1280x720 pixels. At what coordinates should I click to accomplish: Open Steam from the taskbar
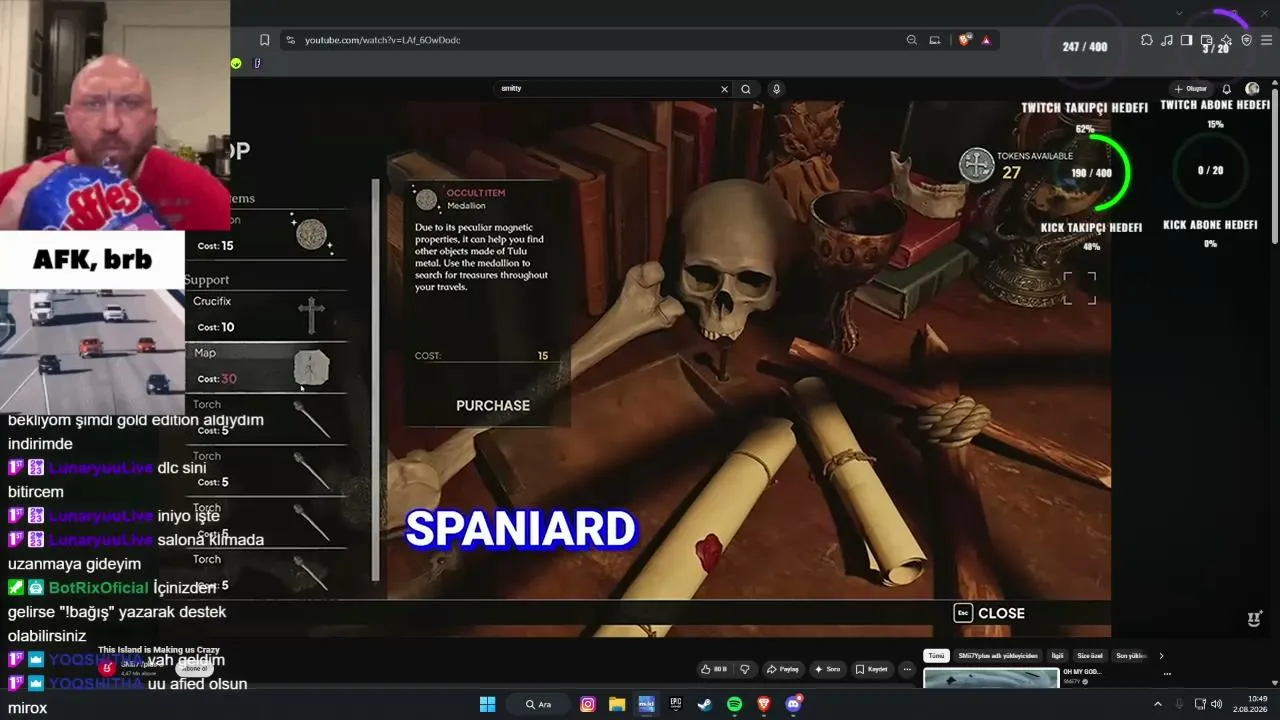tap(705, 704)
